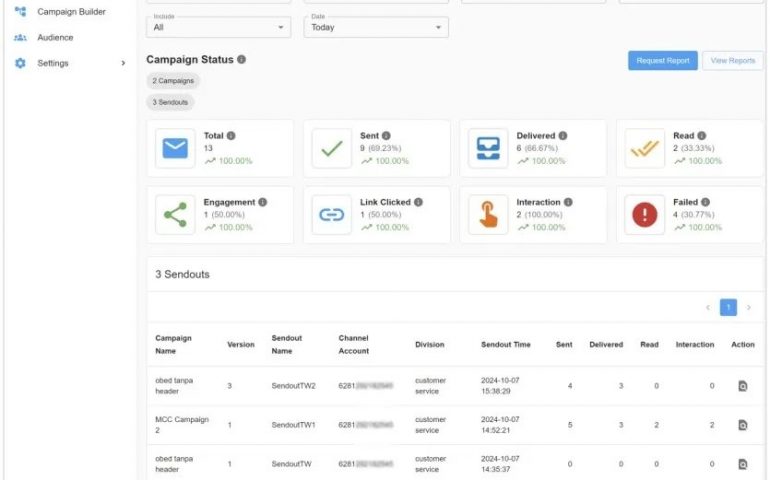This screenshot has width=770, height=480.
Task: Click the Total envelope icon
Action: click(176, 149)
